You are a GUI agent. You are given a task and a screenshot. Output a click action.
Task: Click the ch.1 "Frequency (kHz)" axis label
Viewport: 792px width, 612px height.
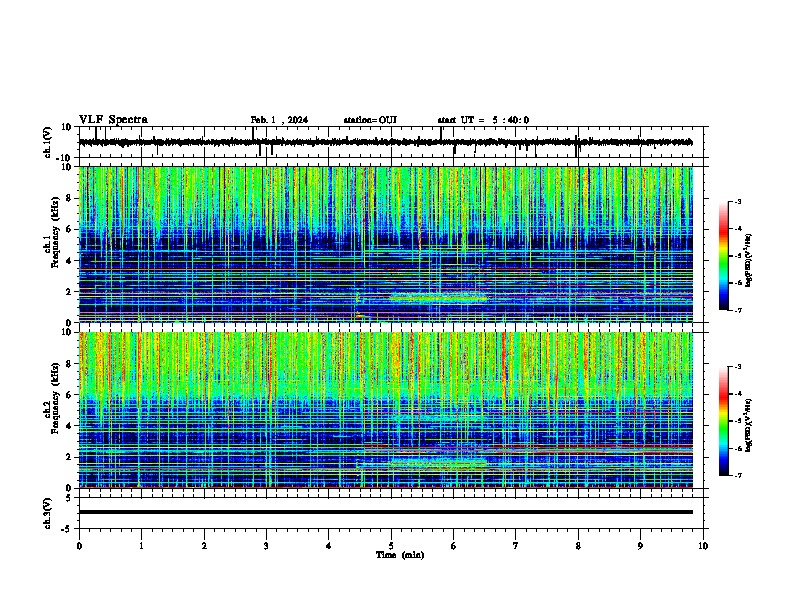pos(55,233)
